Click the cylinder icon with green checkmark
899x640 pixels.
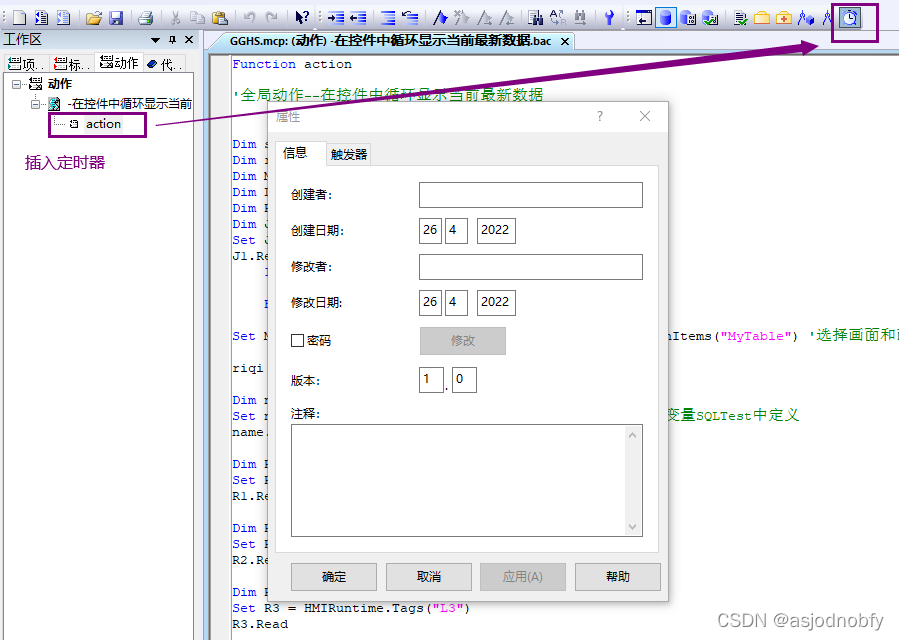coord(710,18)
